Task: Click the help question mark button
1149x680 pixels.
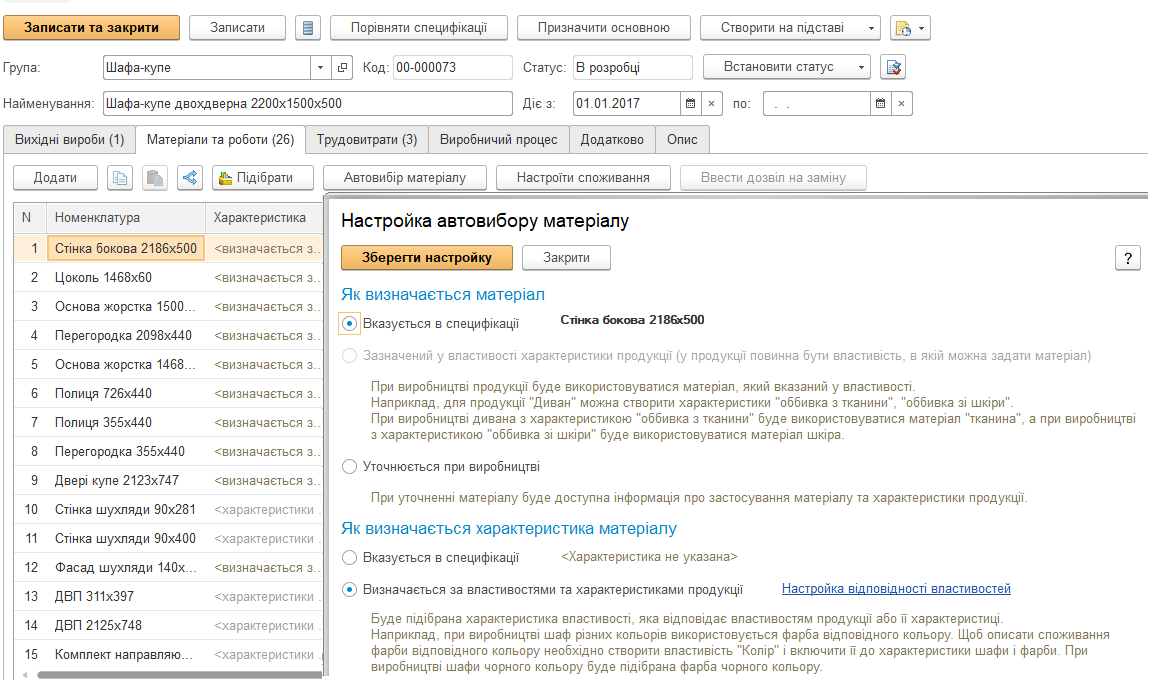Action: click(x=1127, y=258)
